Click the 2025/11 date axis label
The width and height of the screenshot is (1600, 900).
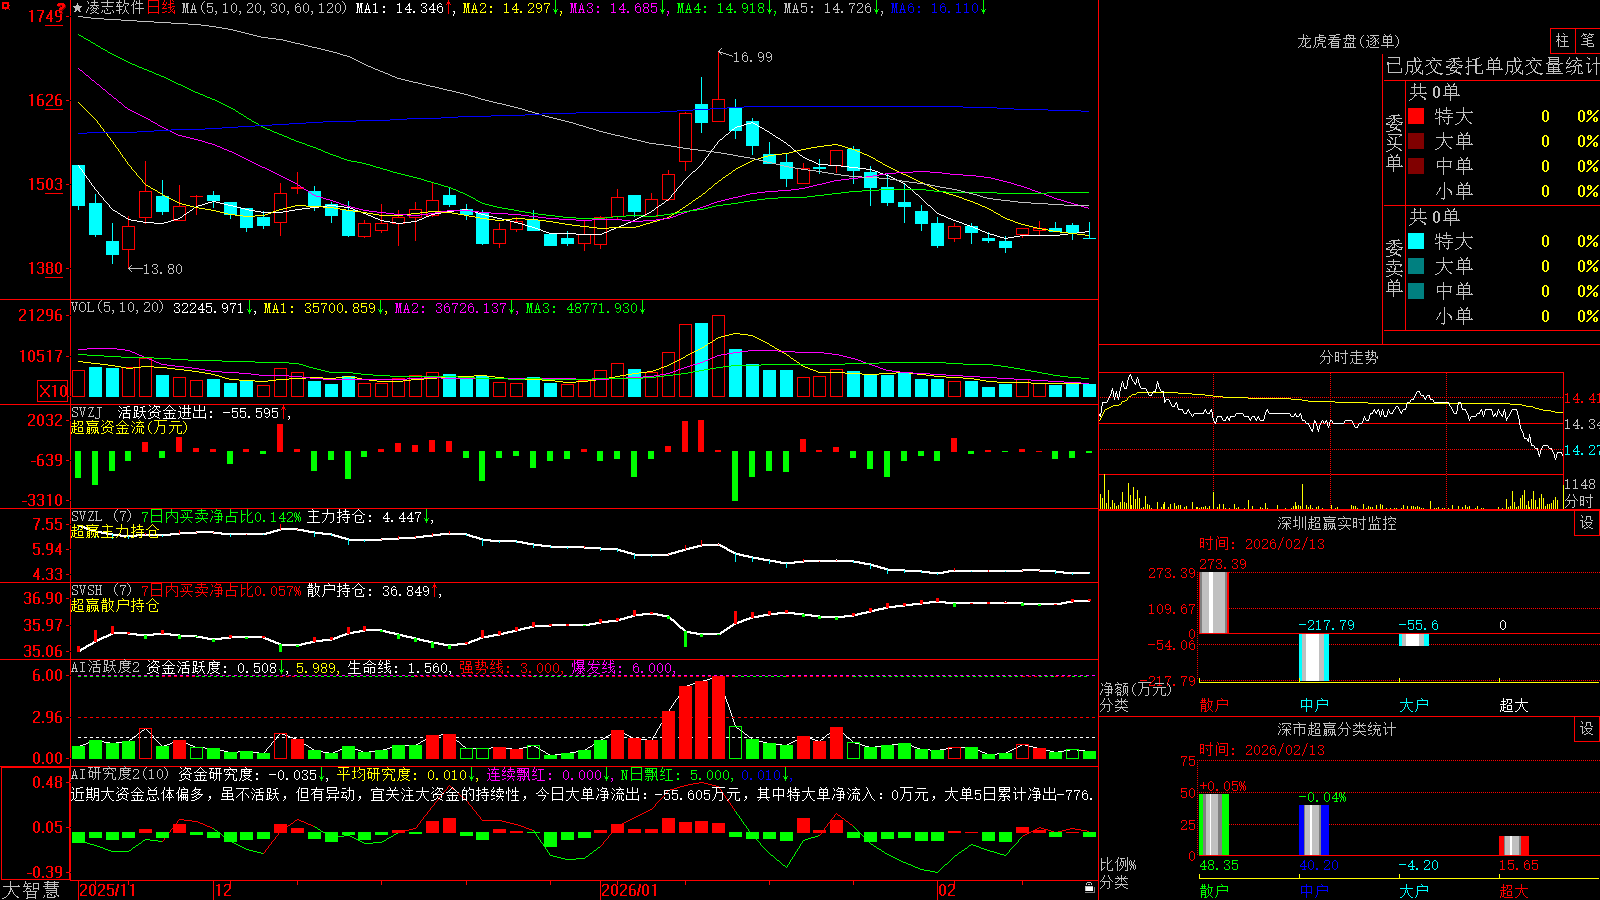(107, 890)
